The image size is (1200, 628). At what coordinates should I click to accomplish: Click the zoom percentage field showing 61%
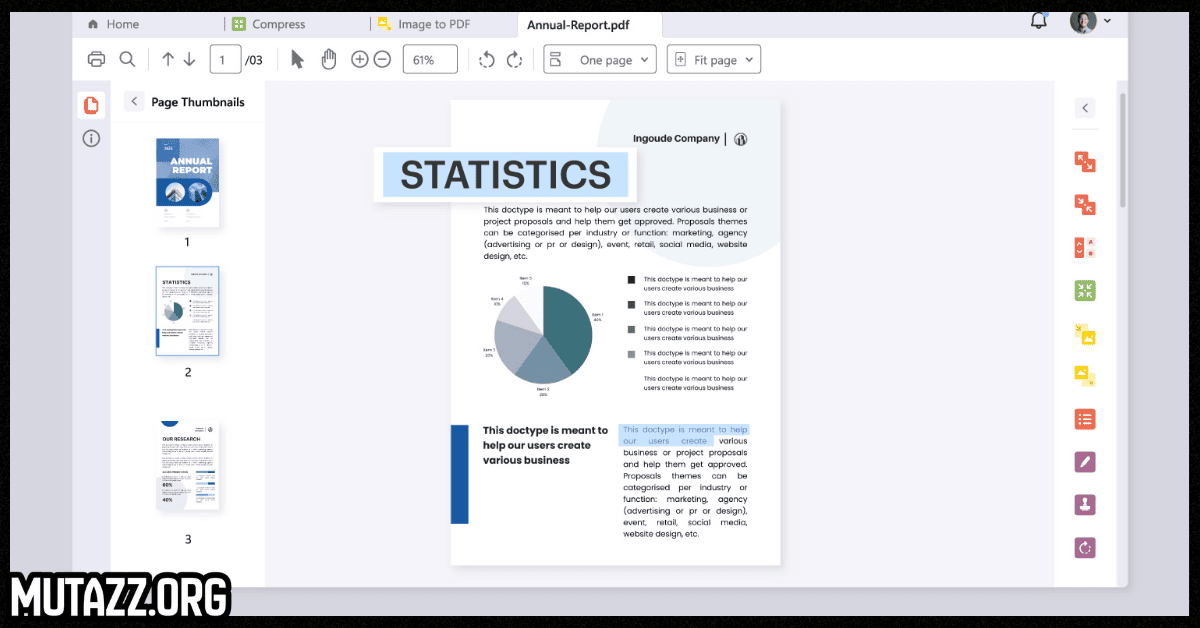point(430,60)
